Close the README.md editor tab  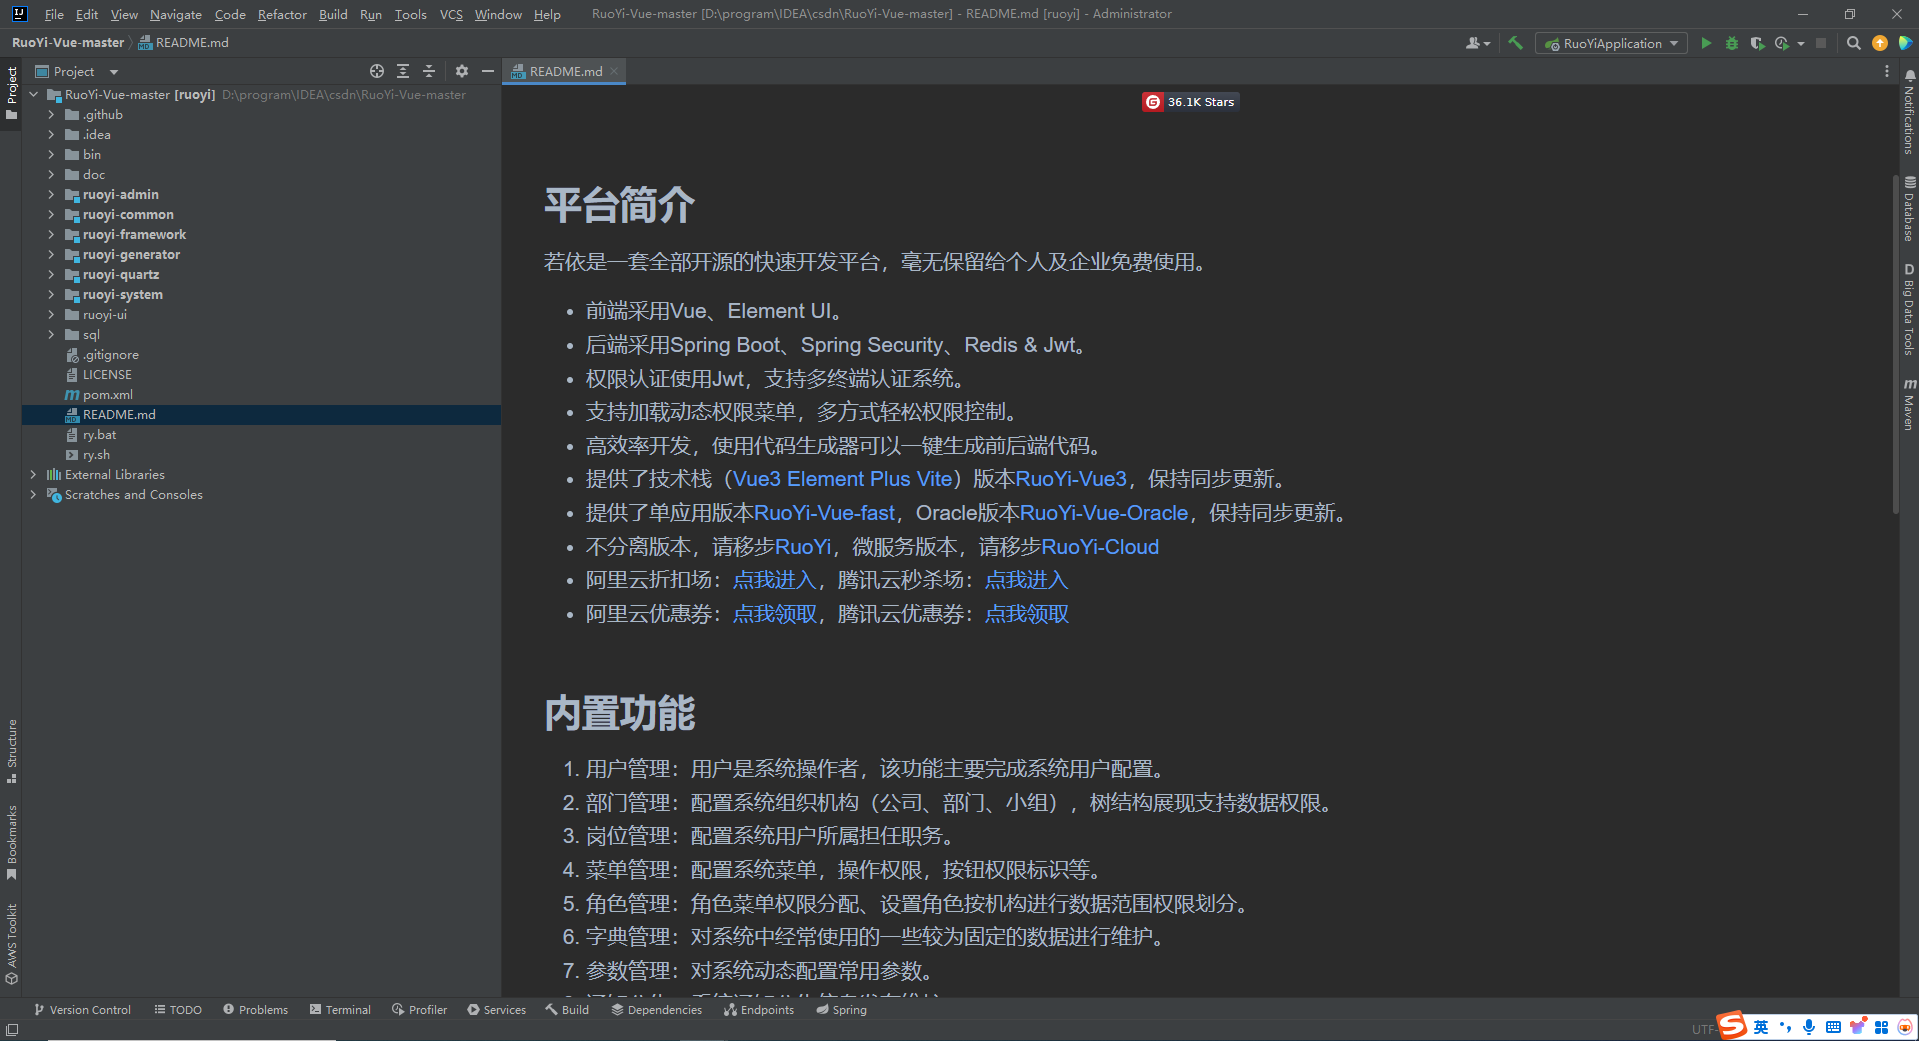(614, 71)
